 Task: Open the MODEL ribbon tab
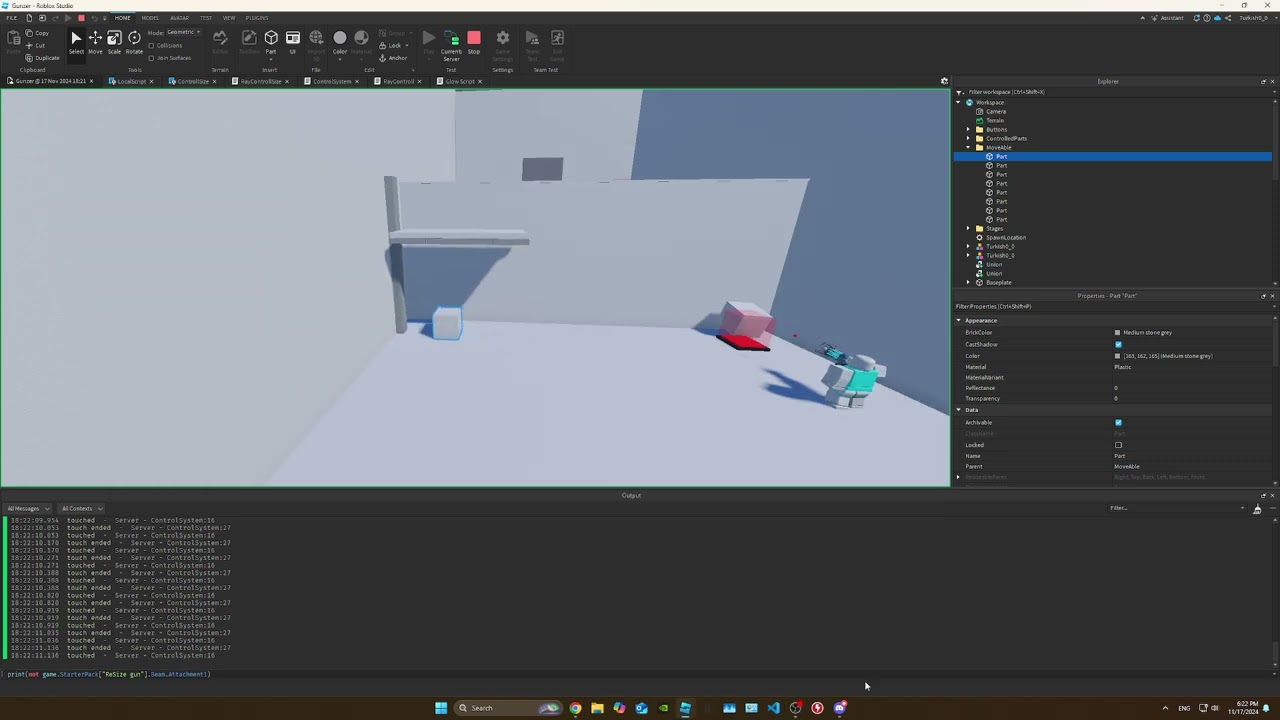pyautogui.click(x=150, y=18)
